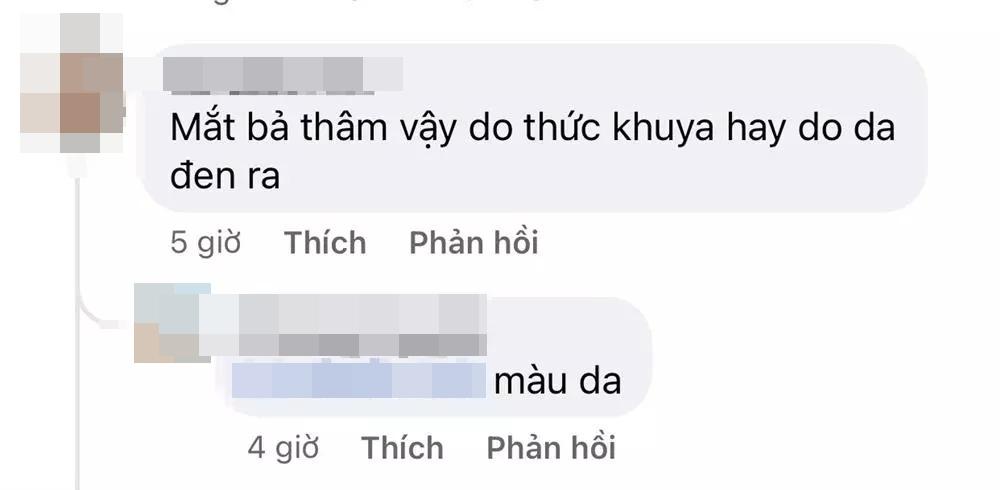Viewport: 1000px width, 490px height.
Task: Open the '5 giờ' timestamp link
Action: 205,243
